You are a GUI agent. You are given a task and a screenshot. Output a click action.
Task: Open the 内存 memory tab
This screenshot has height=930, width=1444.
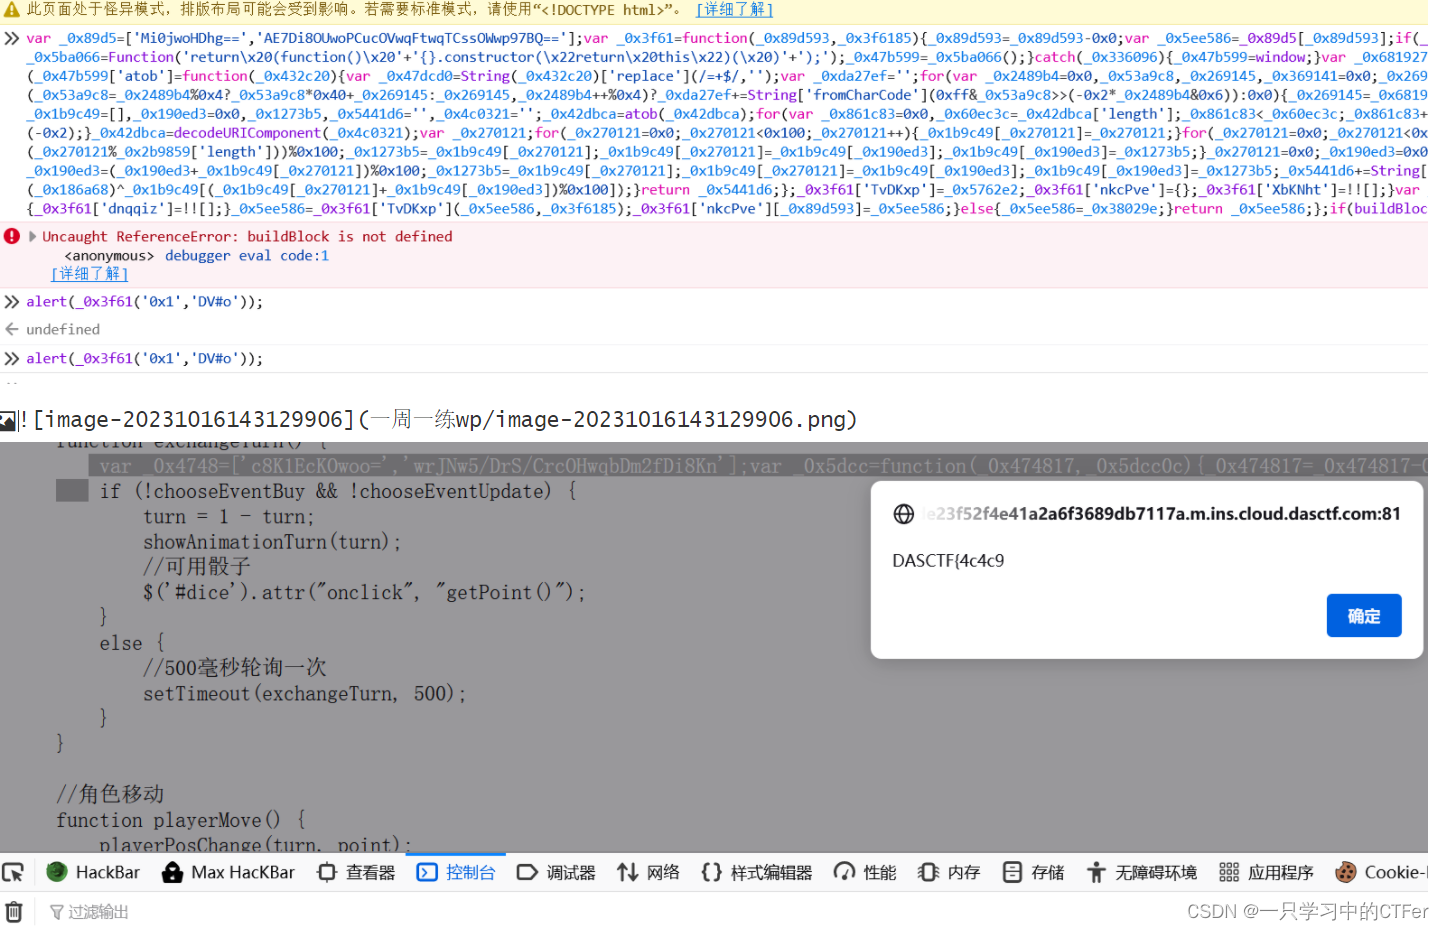coord(949,872)
